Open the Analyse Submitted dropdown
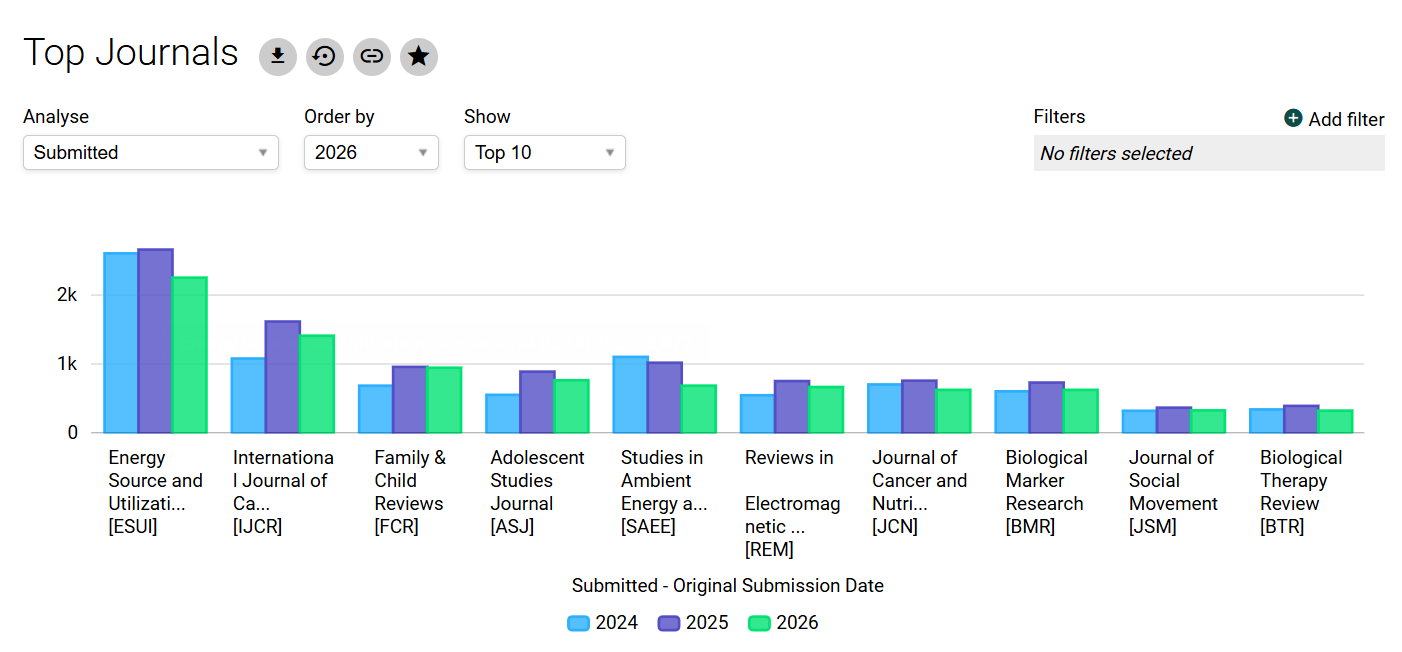 [x=151, y=152]
